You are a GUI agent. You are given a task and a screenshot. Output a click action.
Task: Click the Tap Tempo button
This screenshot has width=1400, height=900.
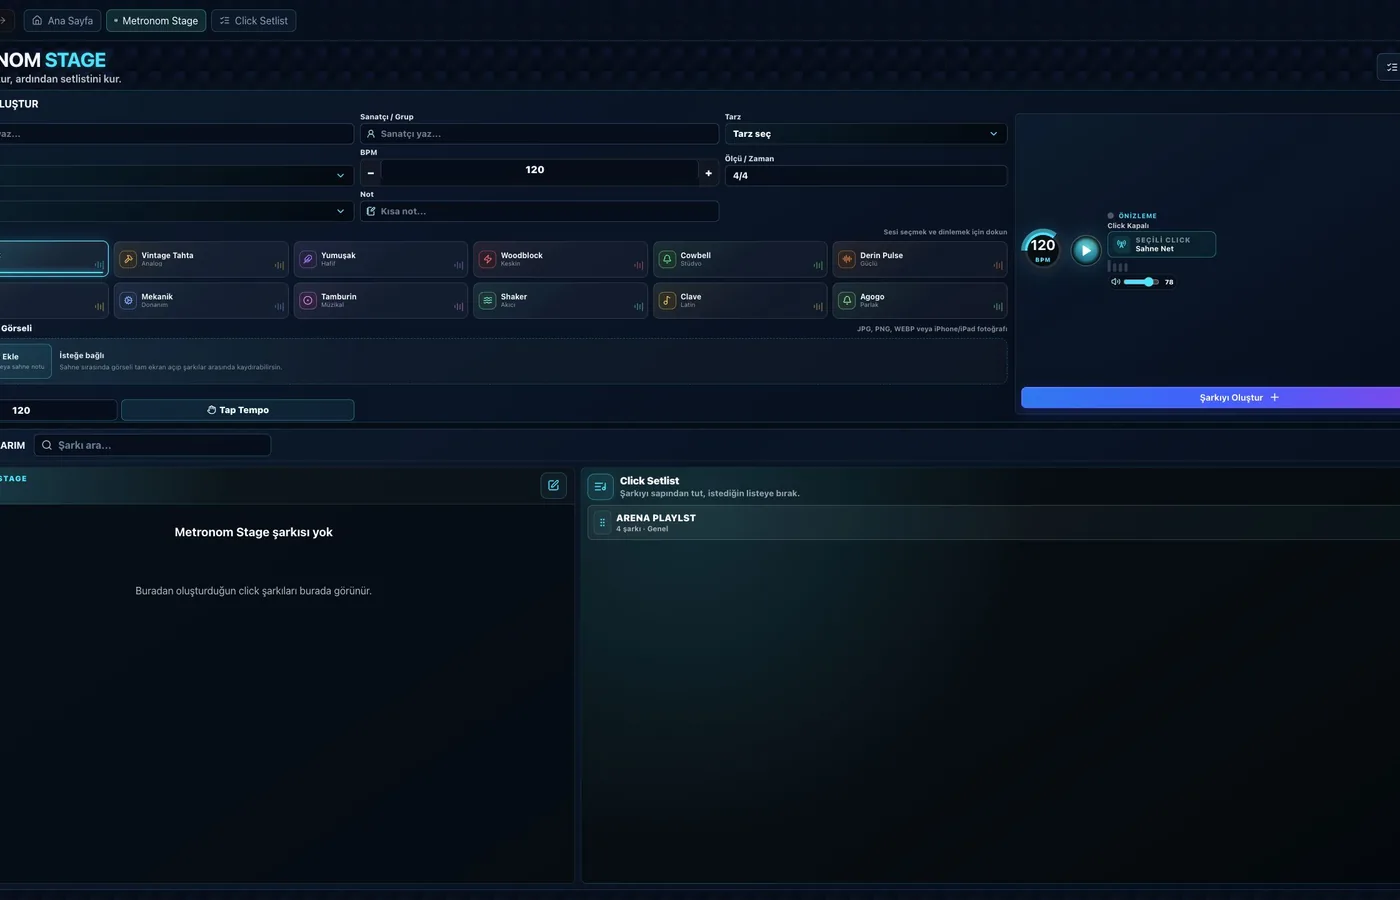(238, 410)
